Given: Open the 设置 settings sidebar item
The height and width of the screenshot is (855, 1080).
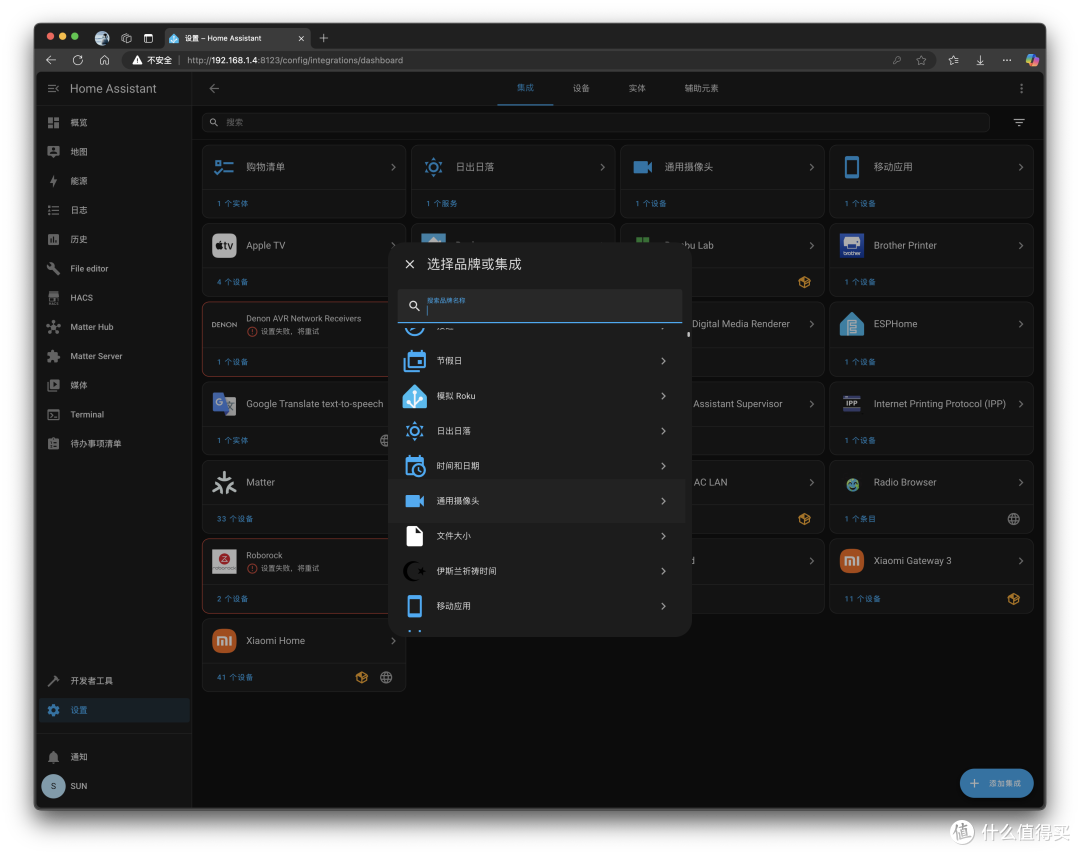Looking at the screenshot, I should [114, 710].
